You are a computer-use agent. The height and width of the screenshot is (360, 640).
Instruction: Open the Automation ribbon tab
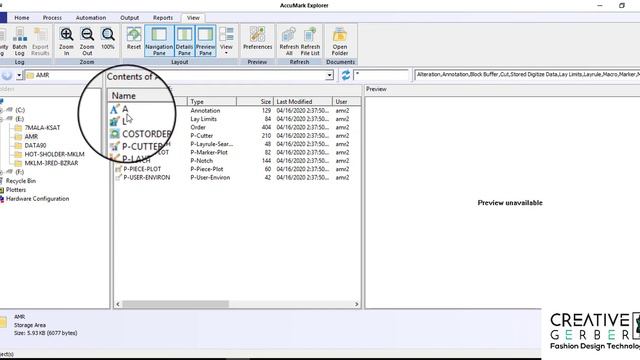coord(91,18)
